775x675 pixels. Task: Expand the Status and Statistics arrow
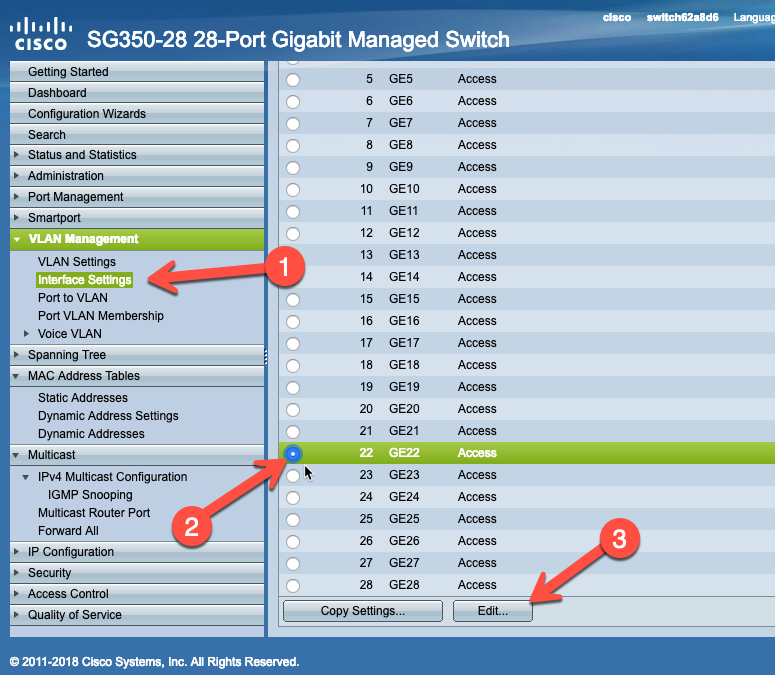pyautogui.click(x=16, y=155)
